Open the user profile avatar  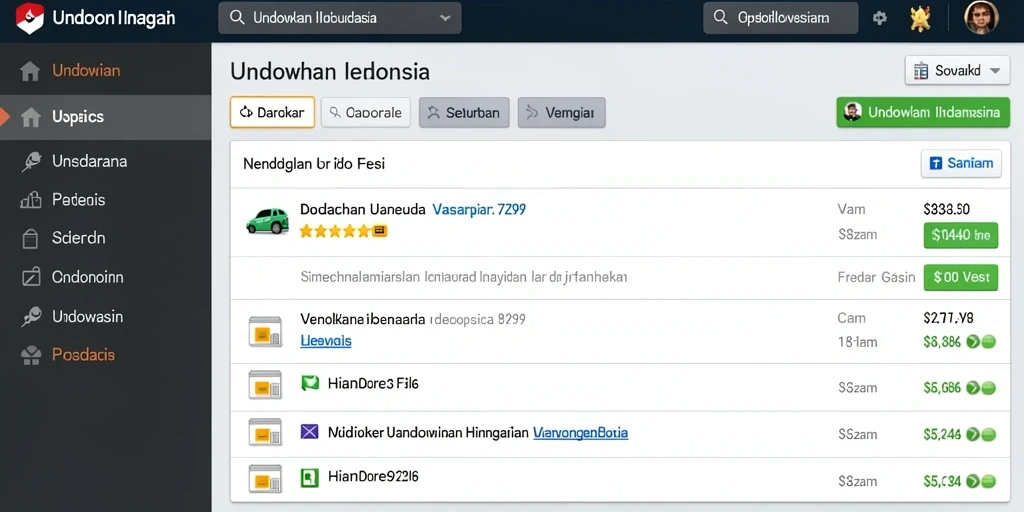(982, 18)
